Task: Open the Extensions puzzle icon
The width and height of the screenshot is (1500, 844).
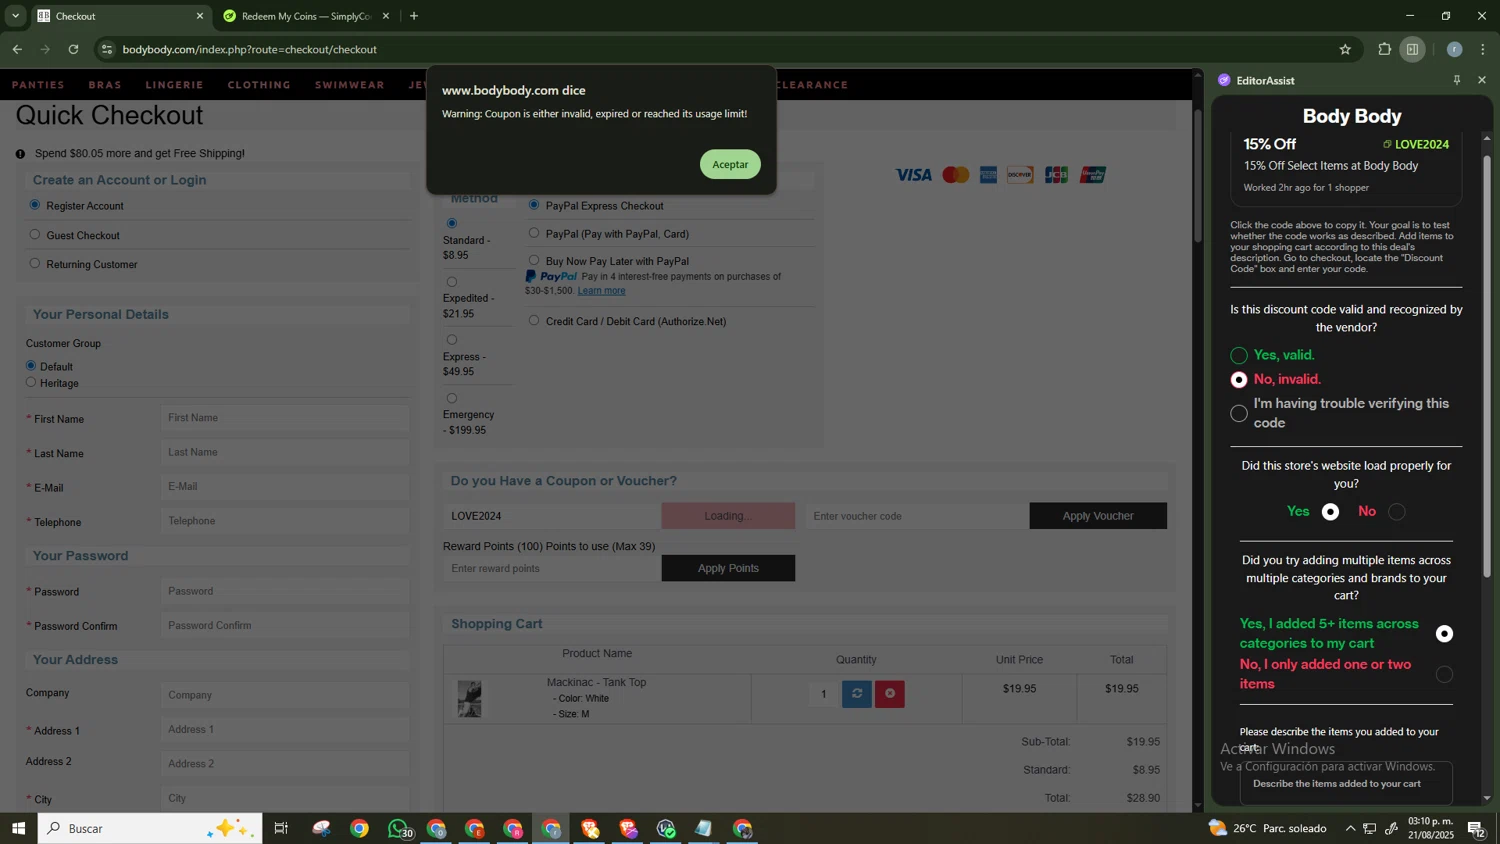Action: (1384, 49)
